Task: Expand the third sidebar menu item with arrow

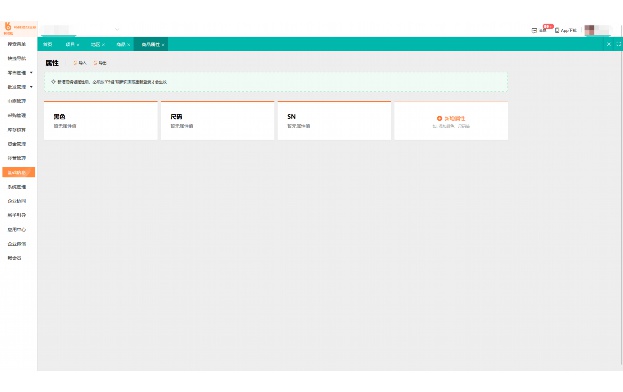Action: tap(19, 73)
